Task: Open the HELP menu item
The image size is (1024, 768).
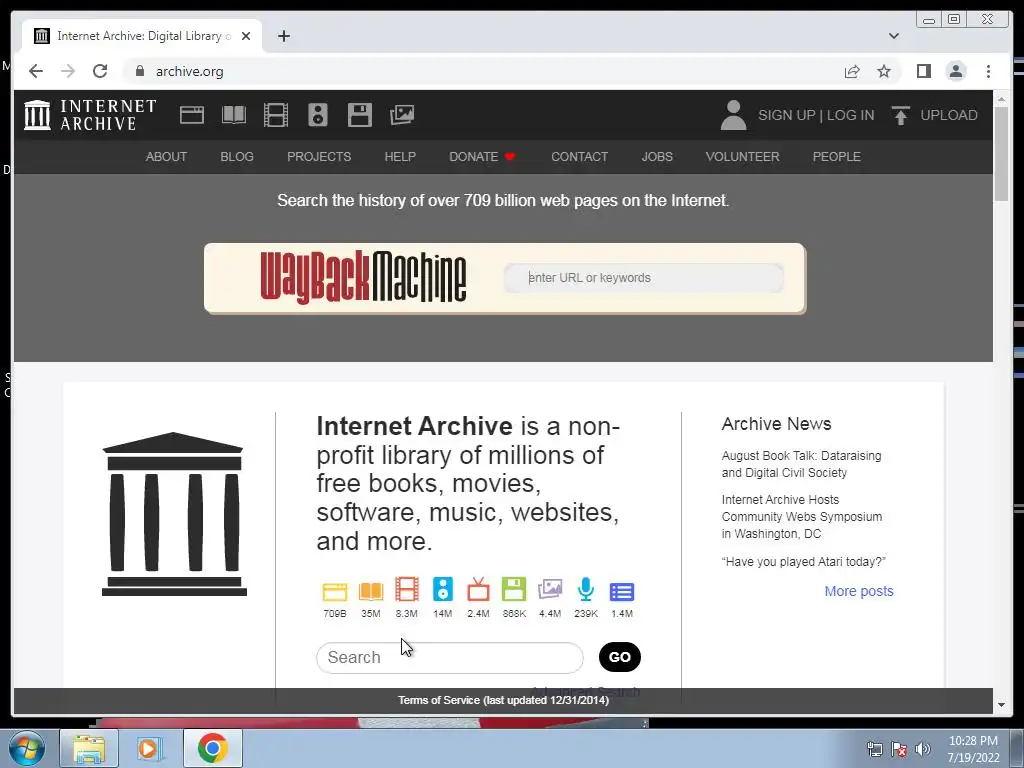Action: [400, 157]
